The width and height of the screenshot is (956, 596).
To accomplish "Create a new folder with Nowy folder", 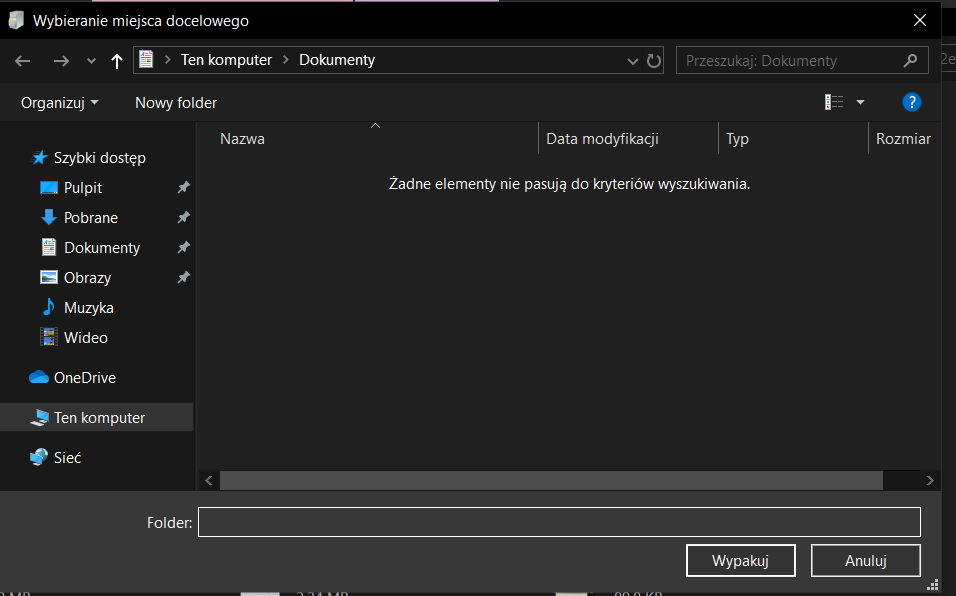I will pyautogui.click(x=176, y=102).
